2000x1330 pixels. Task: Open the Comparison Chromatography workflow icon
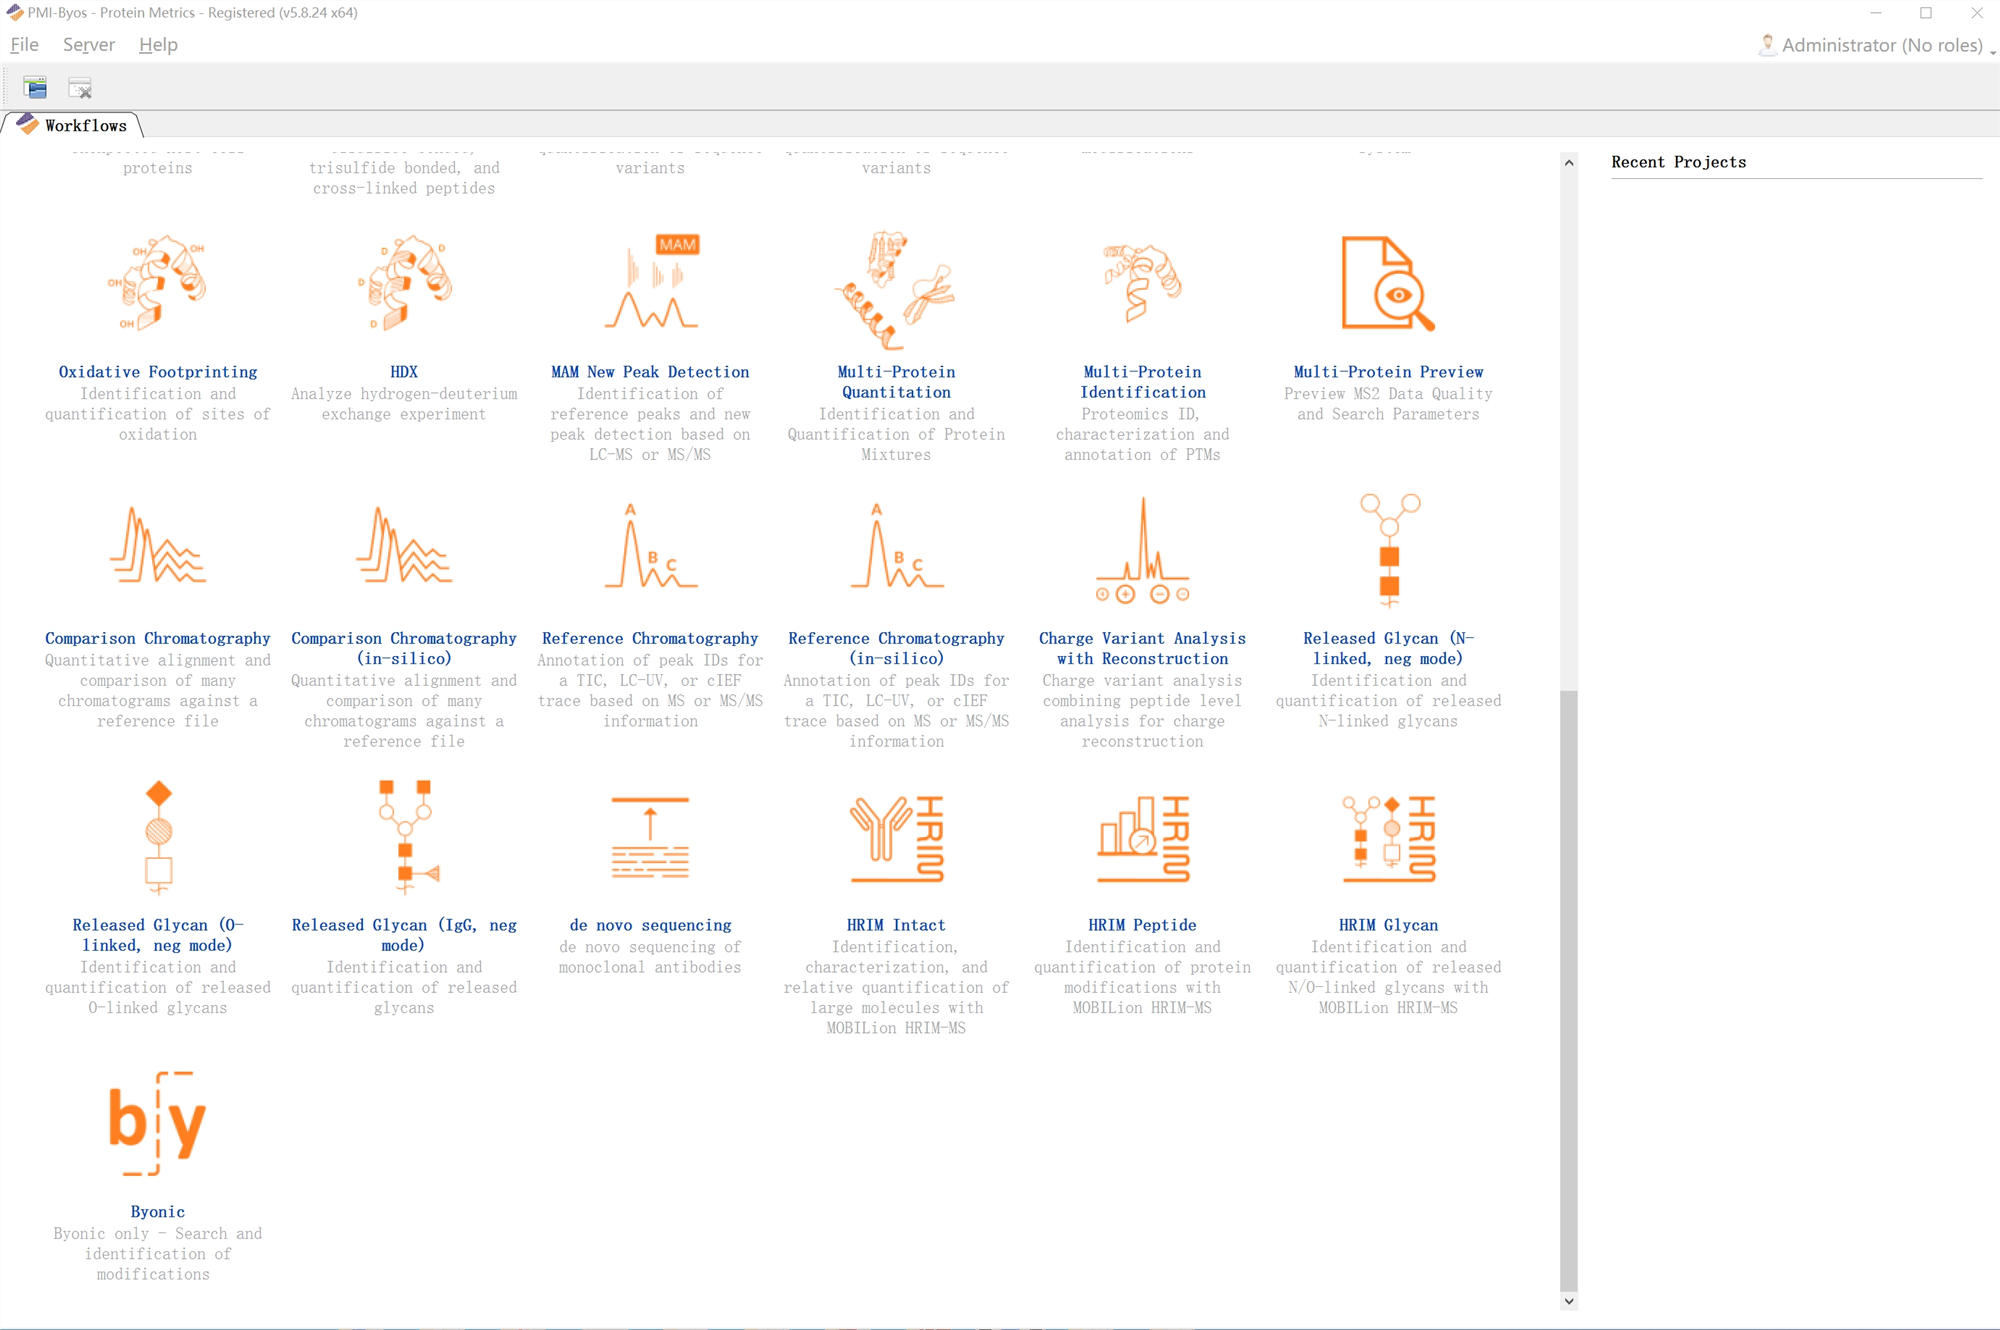[x=157, y=545]
